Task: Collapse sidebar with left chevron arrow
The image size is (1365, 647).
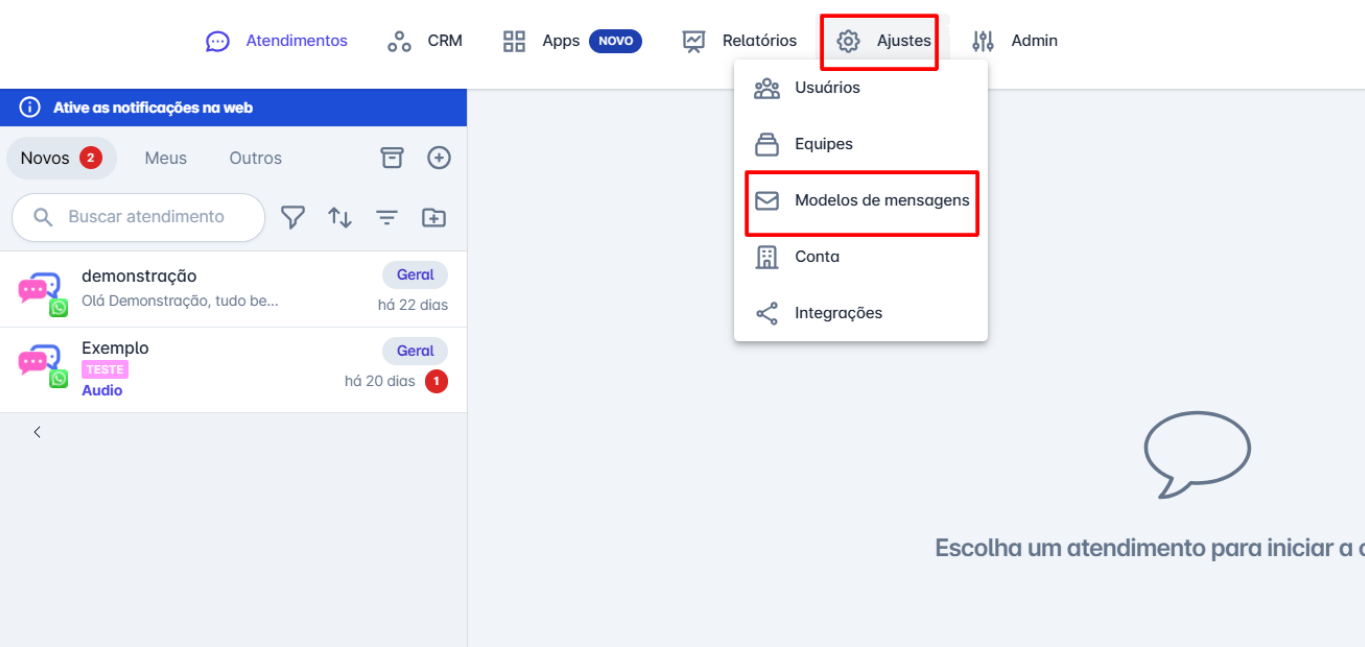Action: (x=37, y=432)
